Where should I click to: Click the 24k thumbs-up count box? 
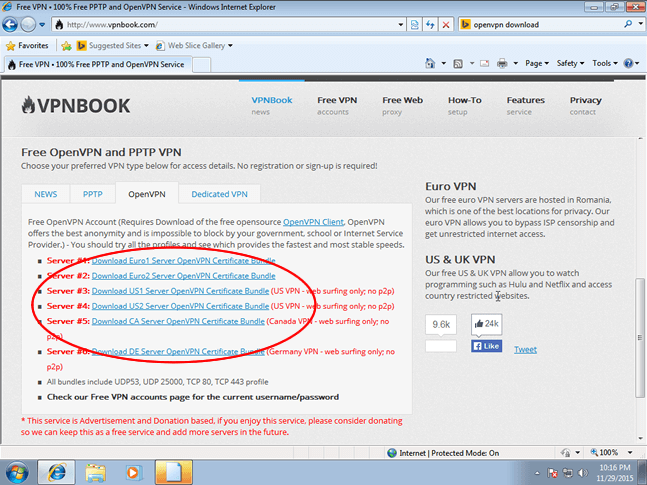[486, 324]
